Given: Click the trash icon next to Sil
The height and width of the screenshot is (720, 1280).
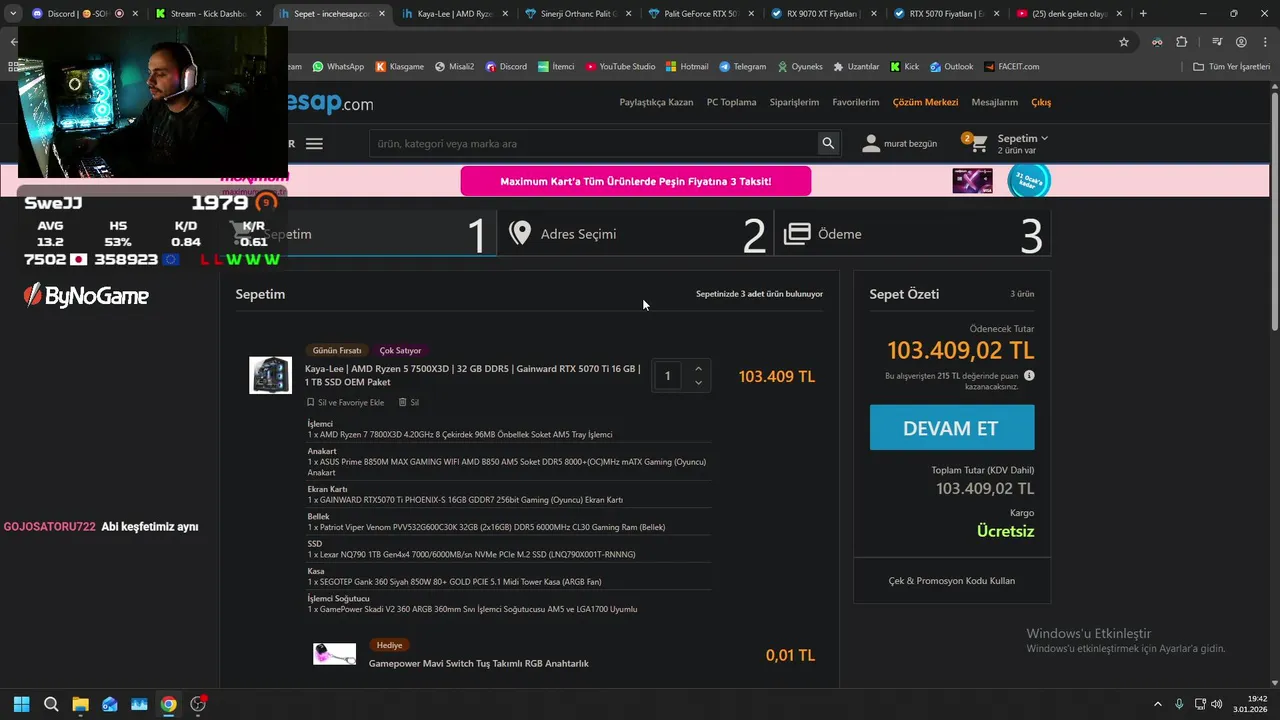Looking at the screenshot, I should click(x=402, y=402).
